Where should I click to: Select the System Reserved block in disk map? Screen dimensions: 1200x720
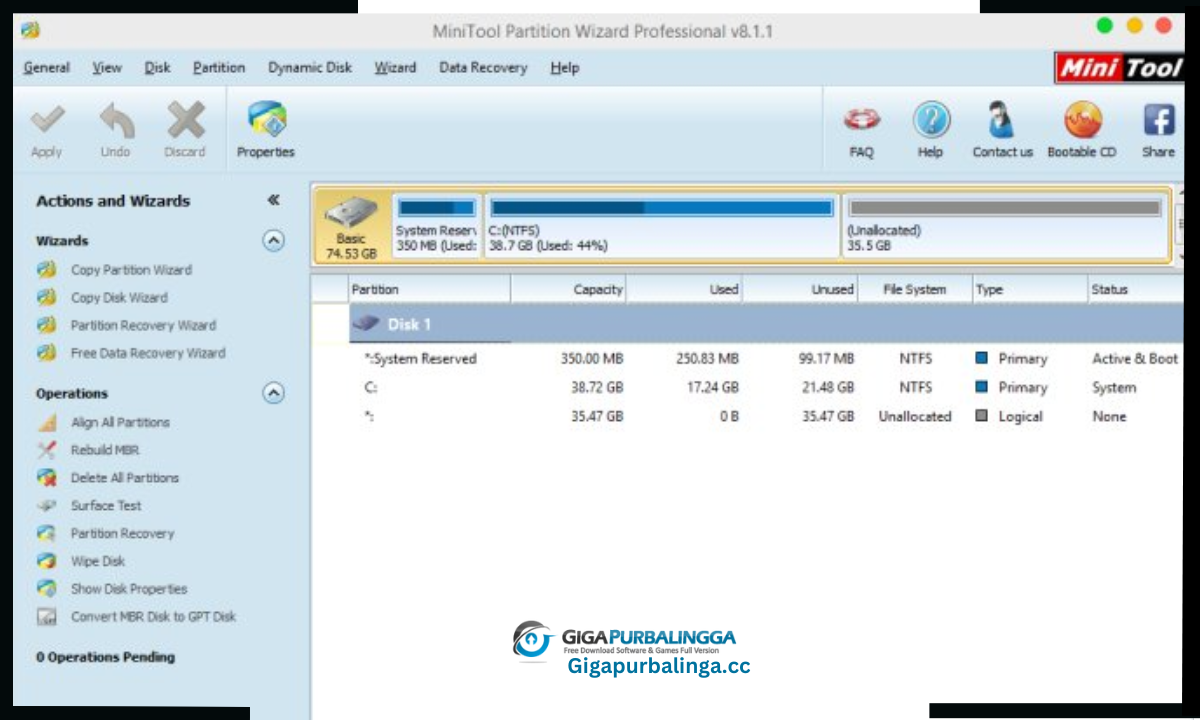[x=436, y=227]
